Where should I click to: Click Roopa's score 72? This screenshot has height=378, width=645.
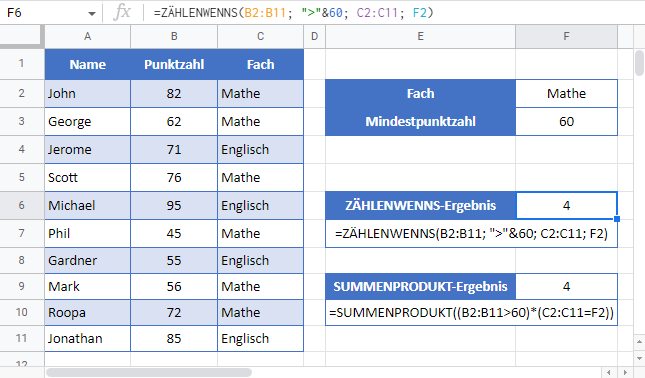click(x=174, y=313)
